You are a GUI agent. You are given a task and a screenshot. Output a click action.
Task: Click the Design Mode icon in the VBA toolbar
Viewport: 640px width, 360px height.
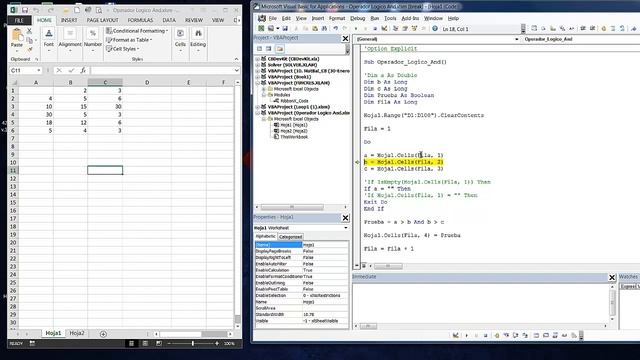[x=384, y=29]
